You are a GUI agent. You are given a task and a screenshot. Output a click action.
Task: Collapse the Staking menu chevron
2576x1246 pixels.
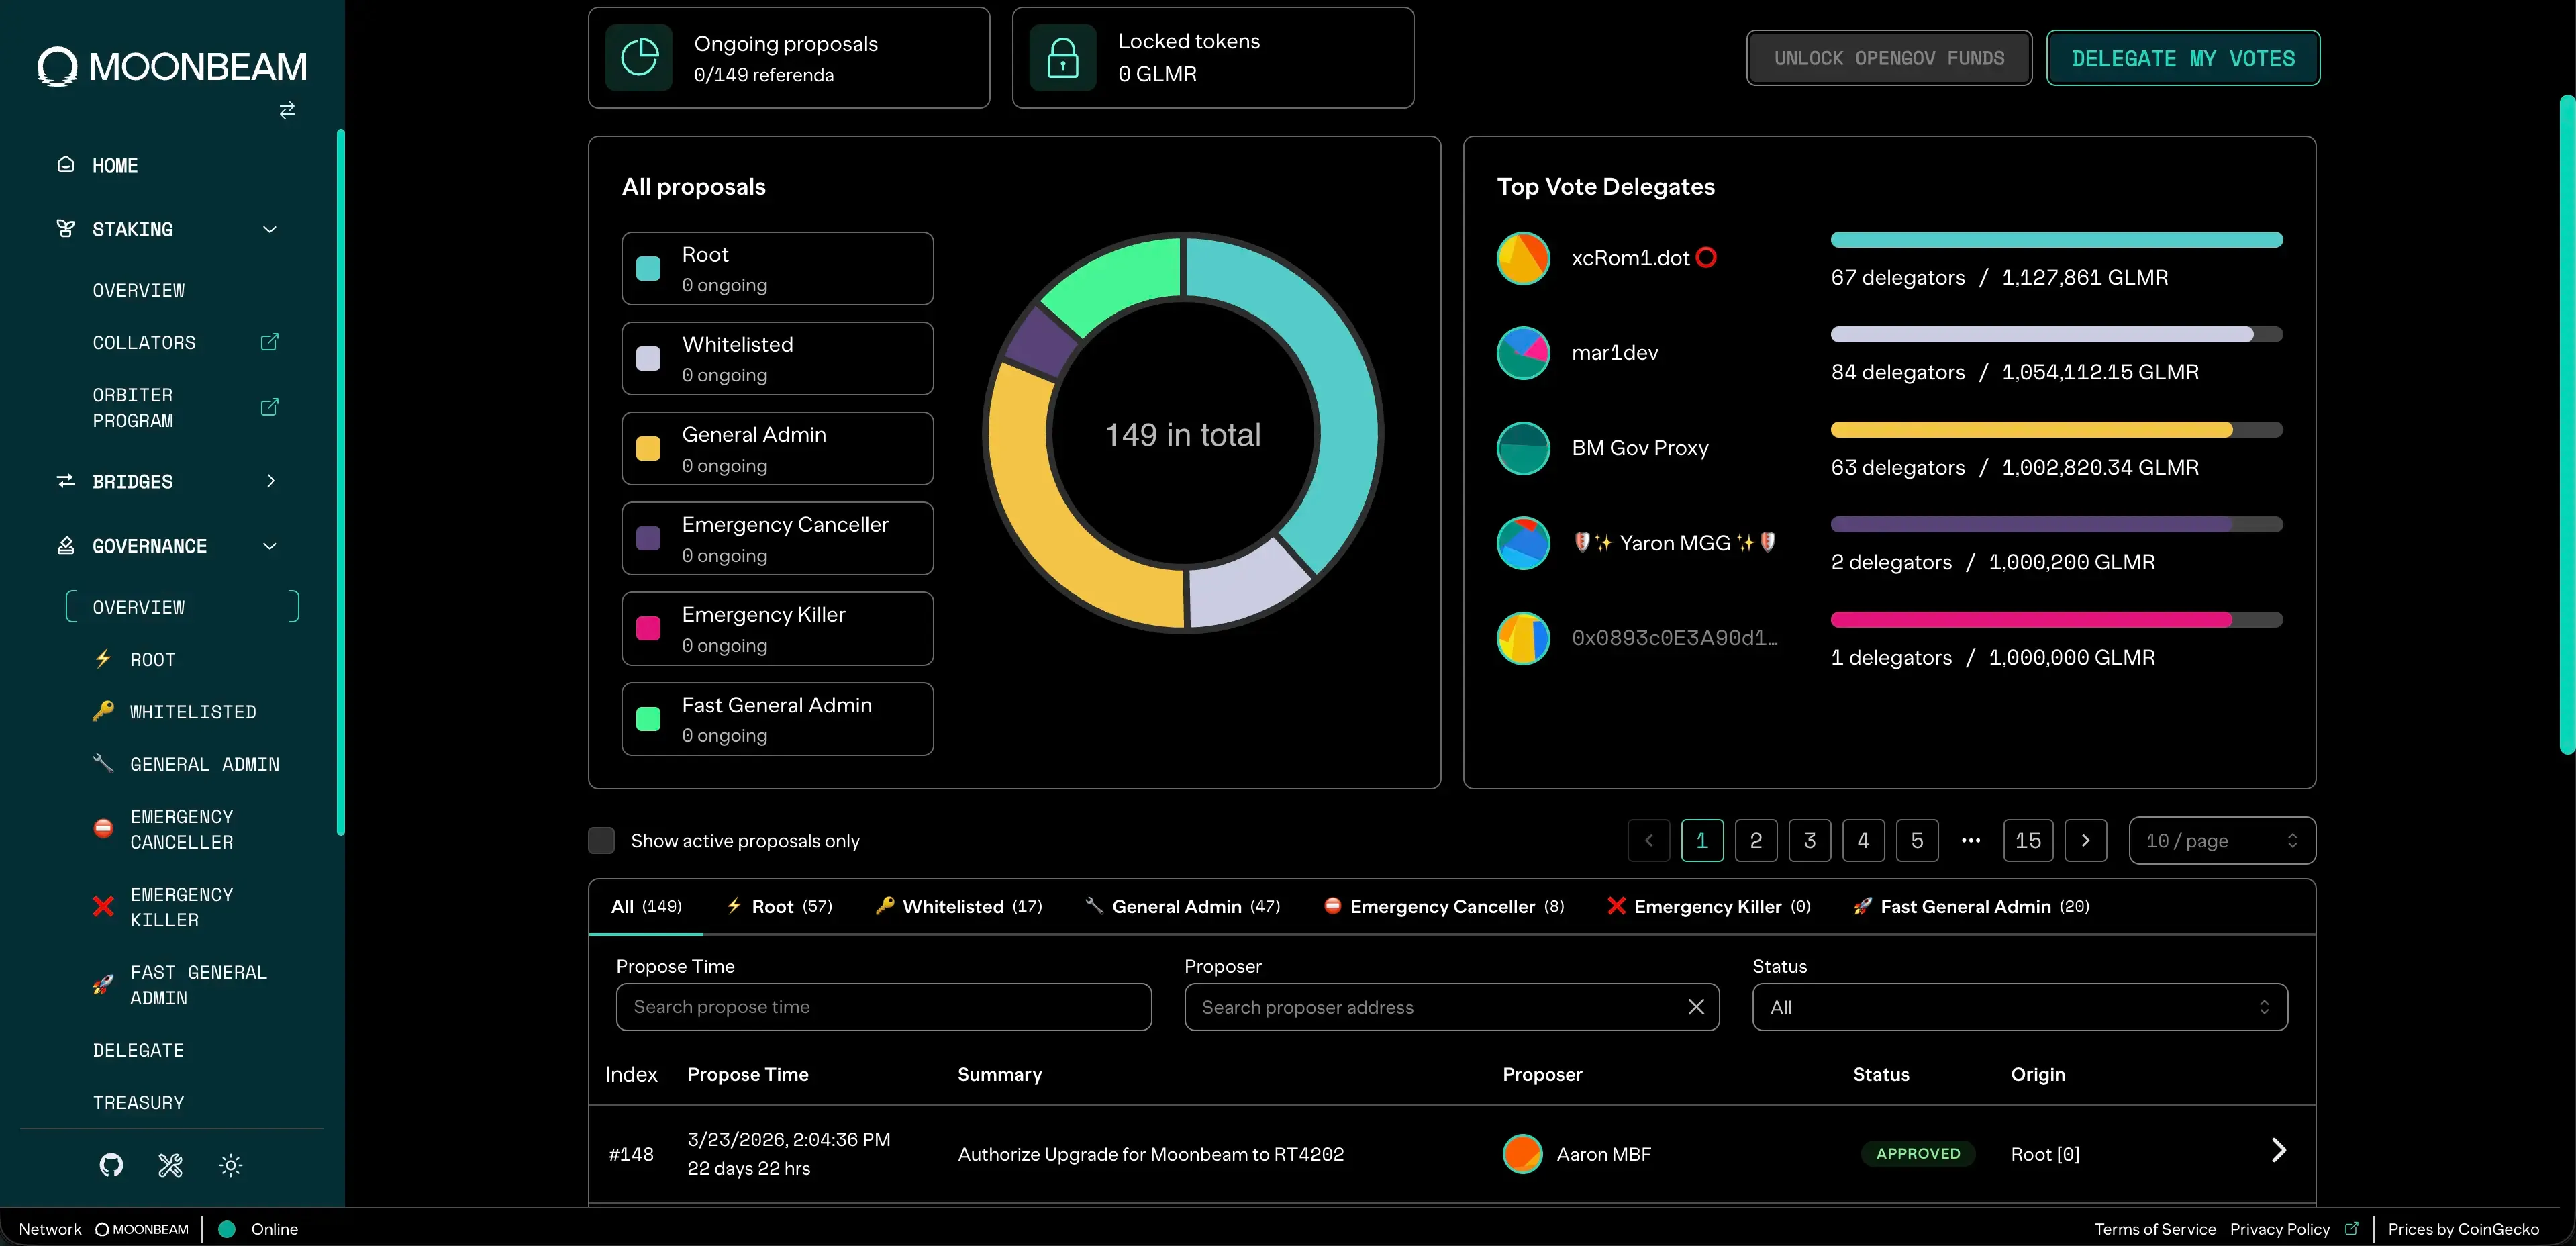pos(269,229)
